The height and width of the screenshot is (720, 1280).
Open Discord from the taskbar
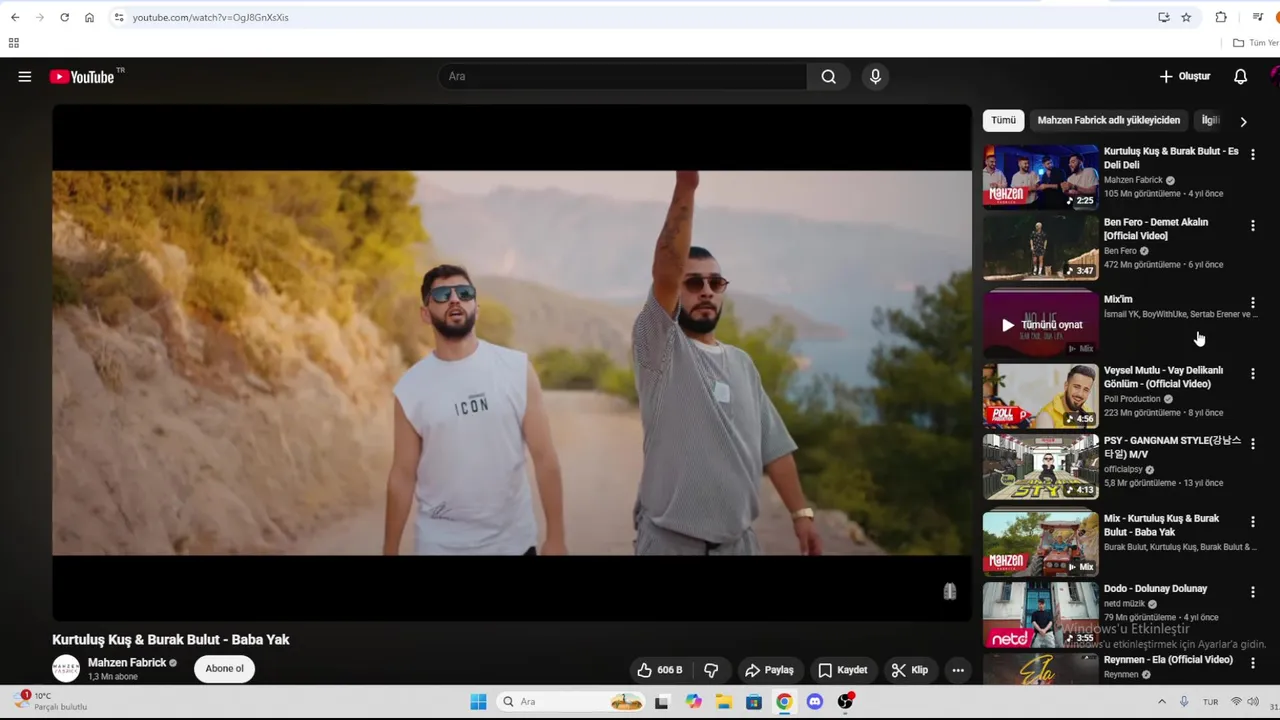pos(814,702)
